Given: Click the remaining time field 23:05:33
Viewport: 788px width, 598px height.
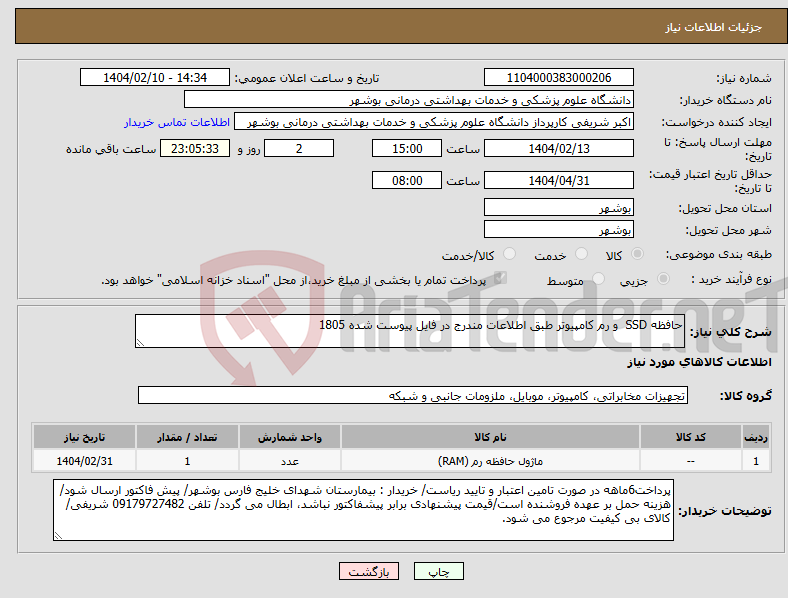Looking at the screenshot, I should [195, 148].
